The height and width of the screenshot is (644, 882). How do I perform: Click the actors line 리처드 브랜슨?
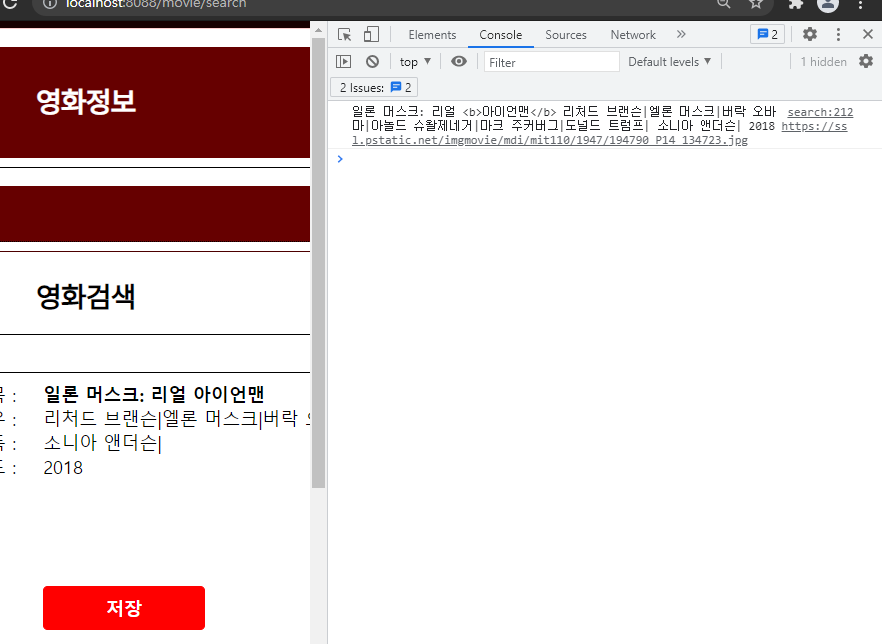click(x=177, y=418)
